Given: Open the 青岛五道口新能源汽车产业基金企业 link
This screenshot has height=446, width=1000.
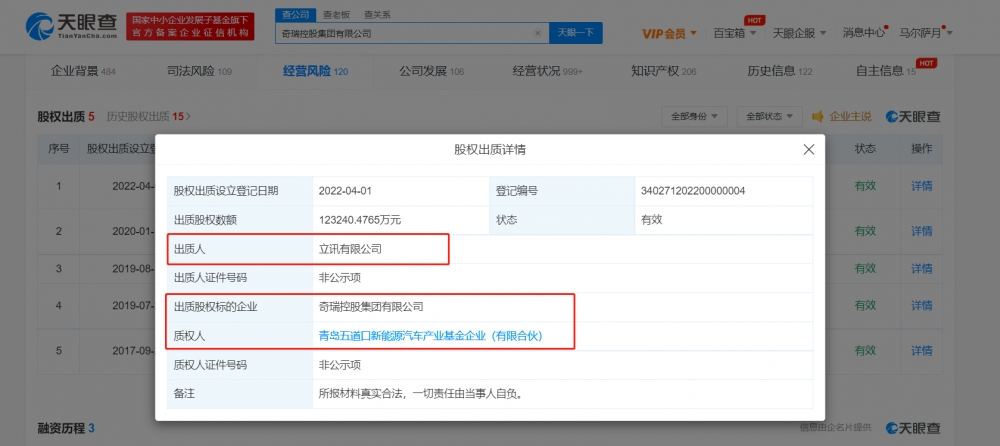Looking at the screenshot, I should click(x=430, y=336).
